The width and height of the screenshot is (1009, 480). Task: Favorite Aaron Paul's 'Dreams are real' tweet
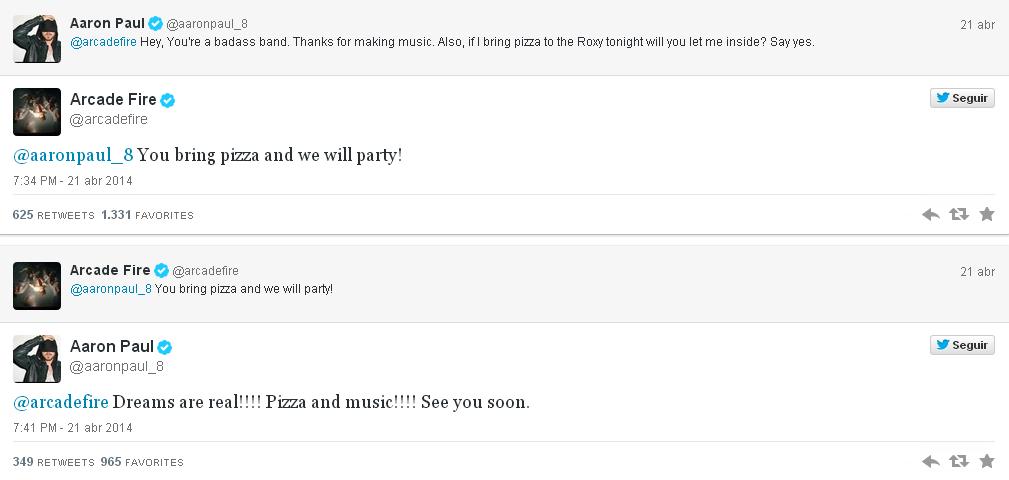(986, 461)
